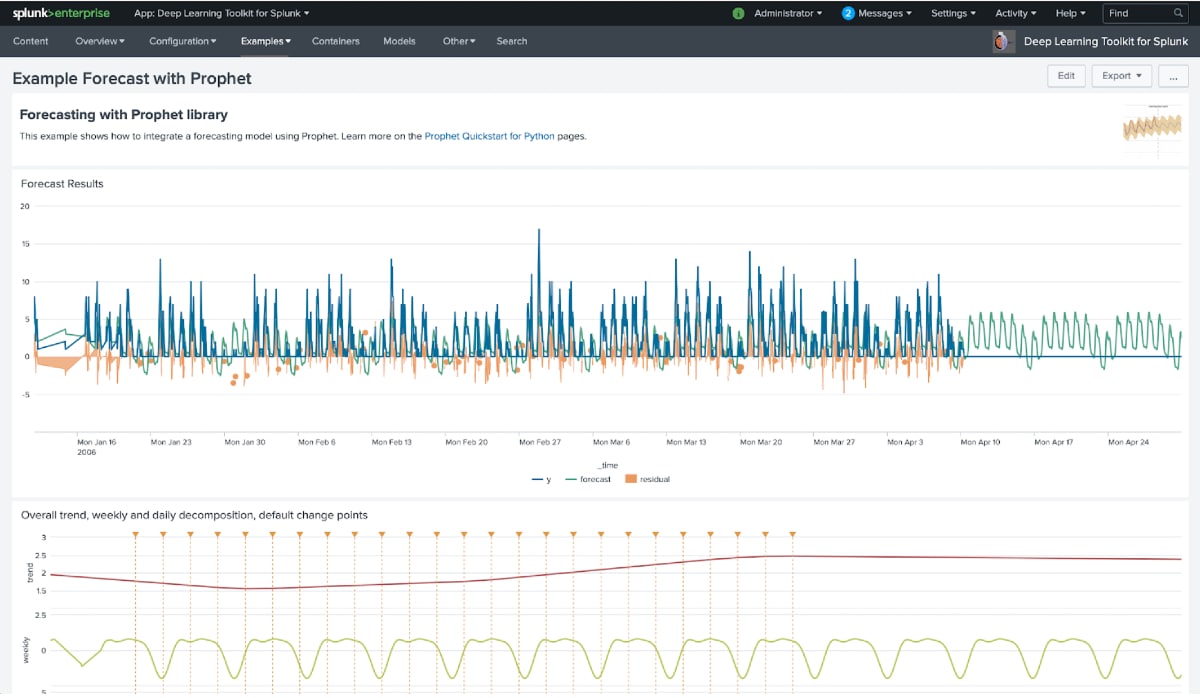
Task: Click the Edit dashboard button
Action: coord(1066,76)
